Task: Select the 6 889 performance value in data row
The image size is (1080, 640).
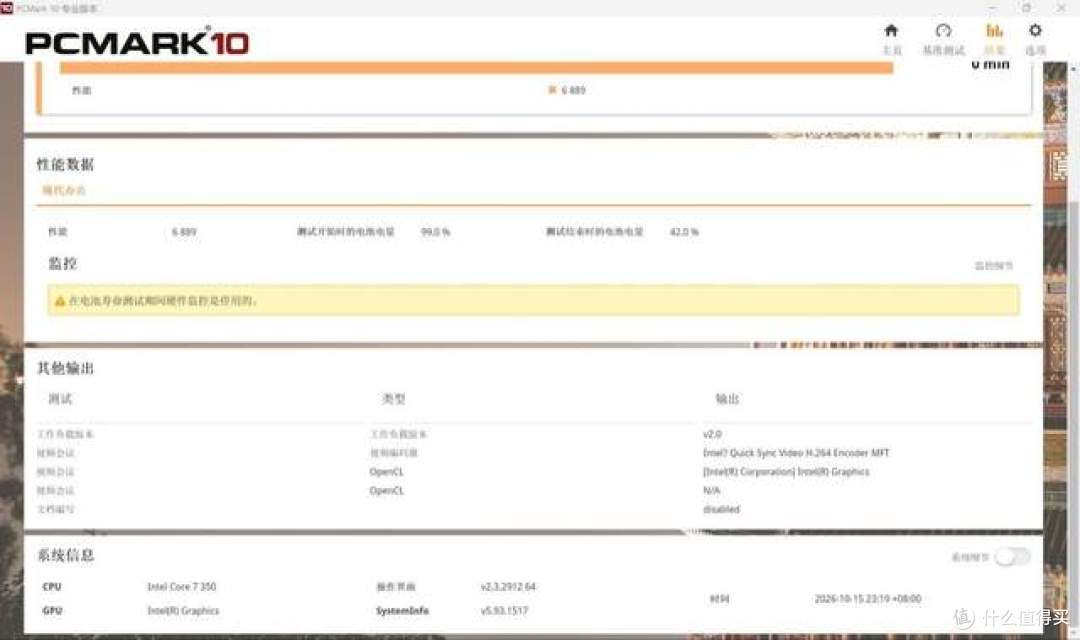Action: coord(184,232)
